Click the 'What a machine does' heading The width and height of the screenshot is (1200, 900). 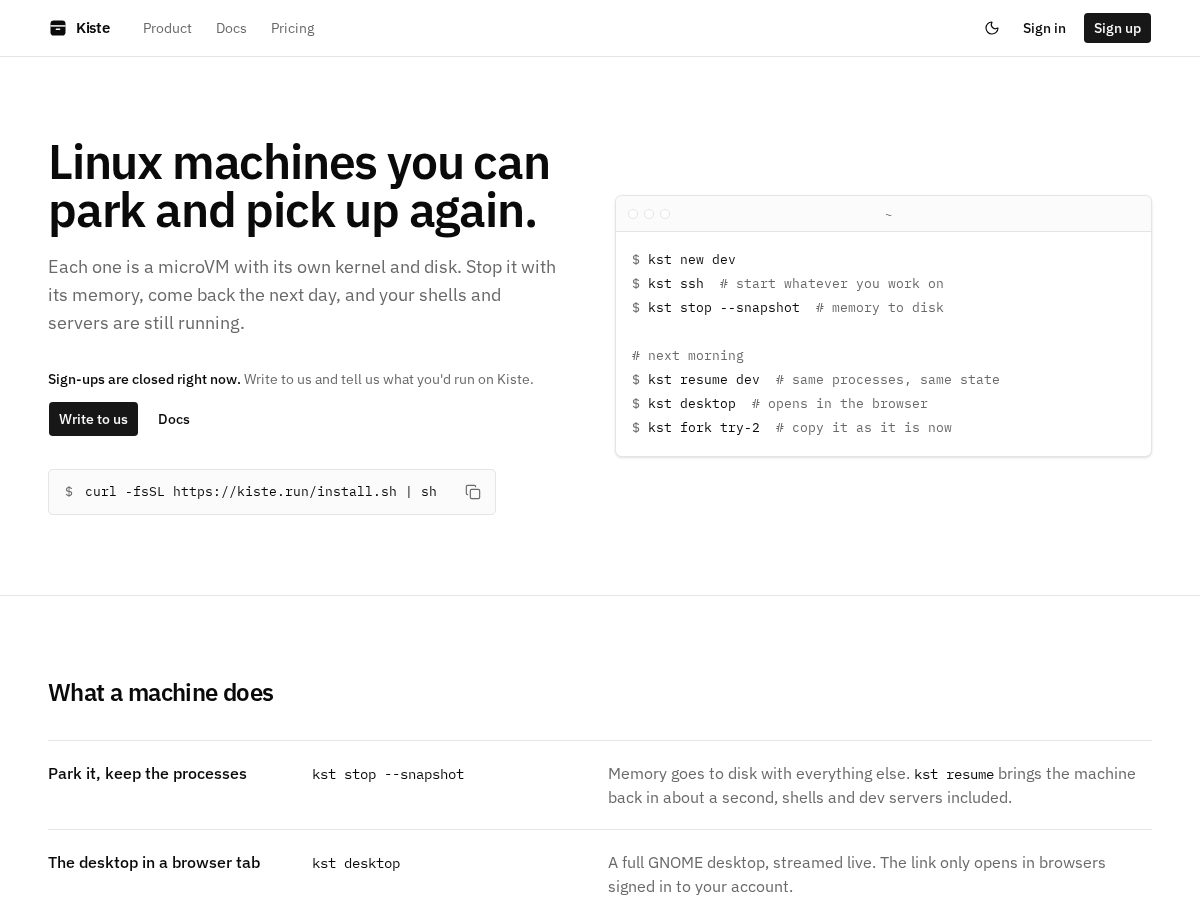coord(161,693)
